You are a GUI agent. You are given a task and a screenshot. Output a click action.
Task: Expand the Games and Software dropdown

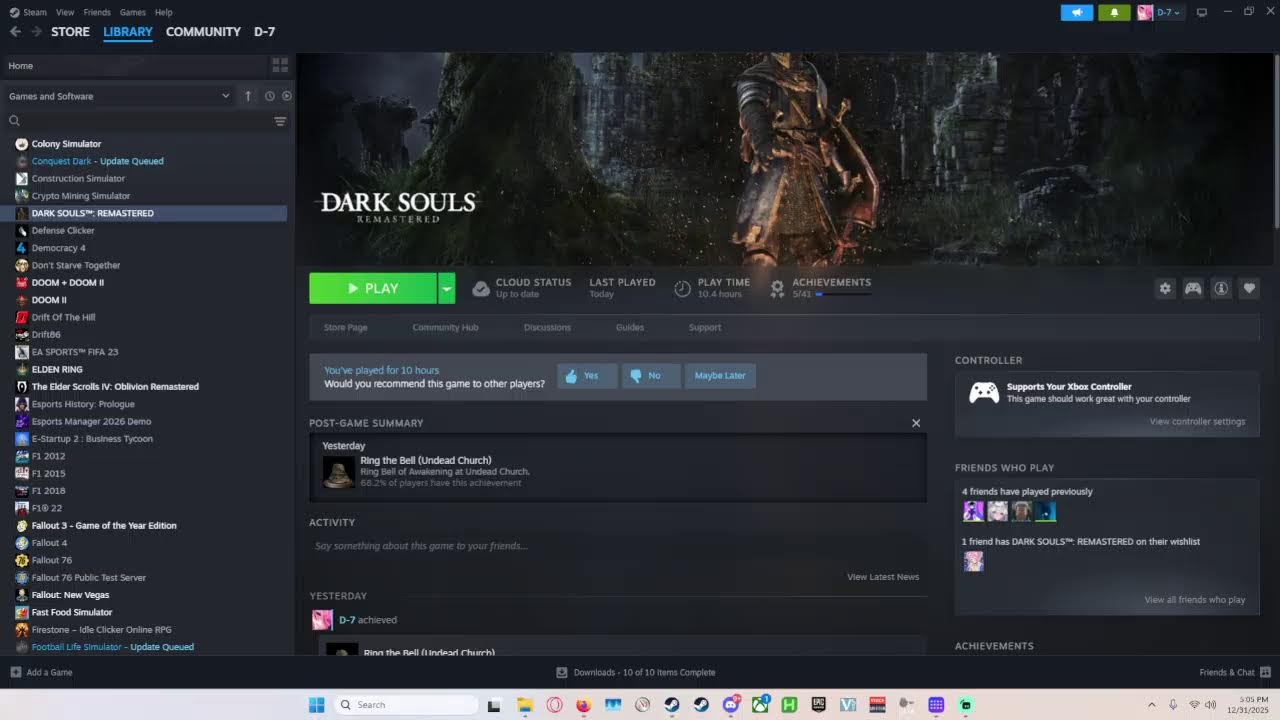tap(118, 96)
